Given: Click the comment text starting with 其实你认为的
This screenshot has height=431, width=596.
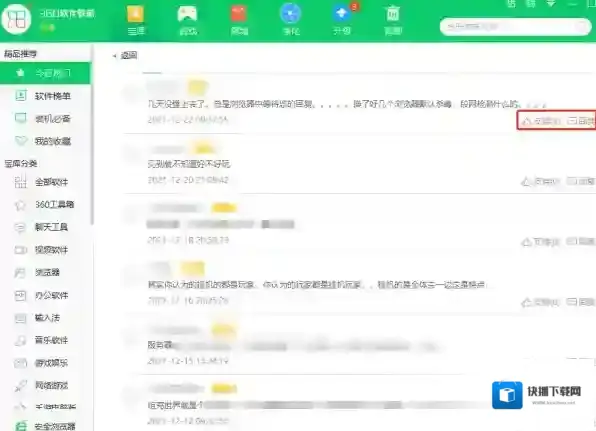Looking at the screenshot, I should pos(316,285).
